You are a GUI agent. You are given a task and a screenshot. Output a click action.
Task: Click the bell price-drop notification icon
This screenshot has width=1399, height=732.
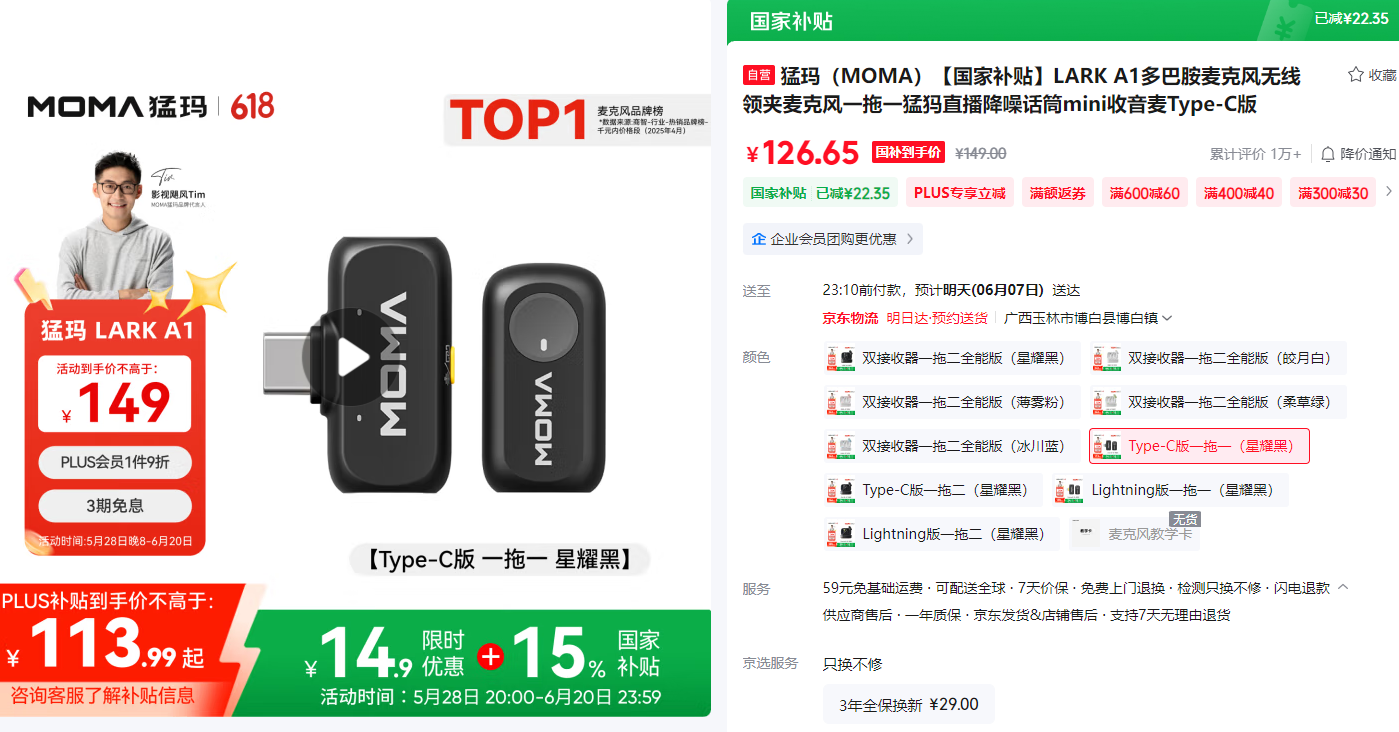[x=1328, y=154]
